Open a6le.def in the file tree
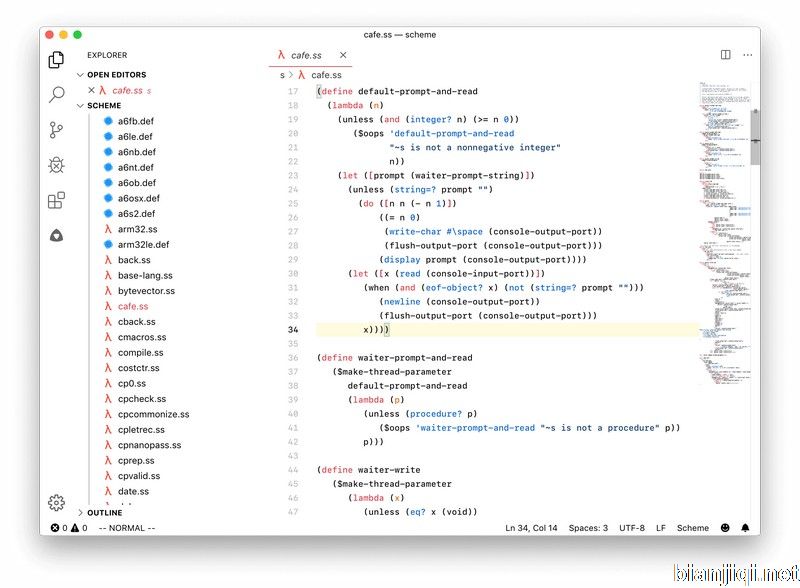This screenshot has height=588, width=800. tap(135, 136)
